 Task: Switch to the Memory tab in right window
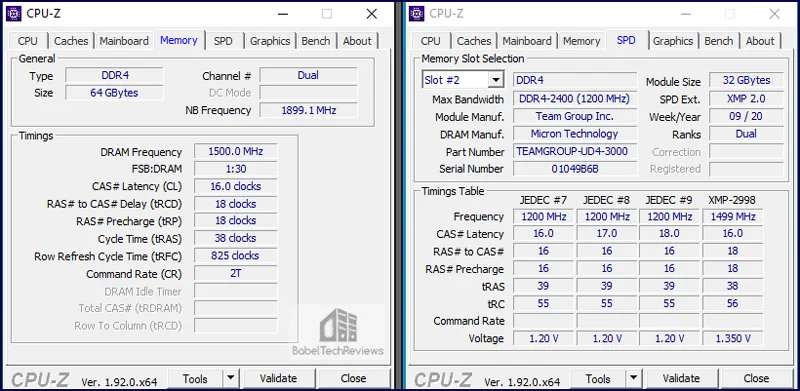(581, 41)
